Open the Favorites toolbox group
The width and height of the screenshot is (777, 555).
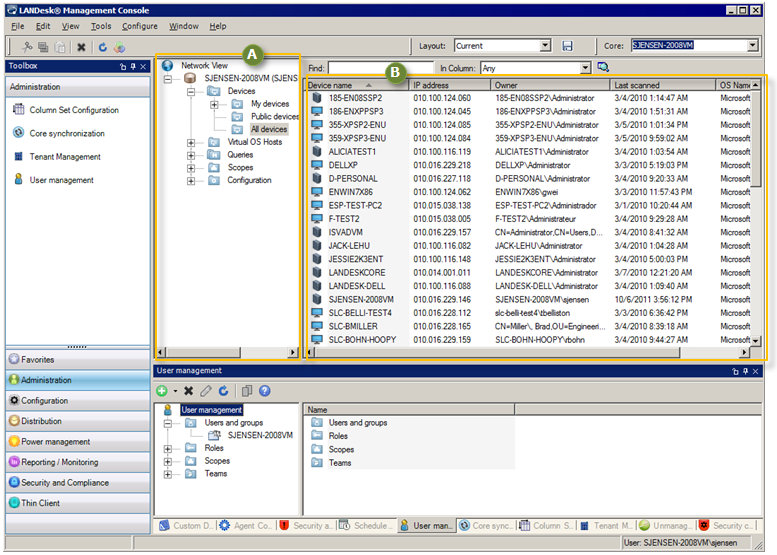(x=78, y=359)
